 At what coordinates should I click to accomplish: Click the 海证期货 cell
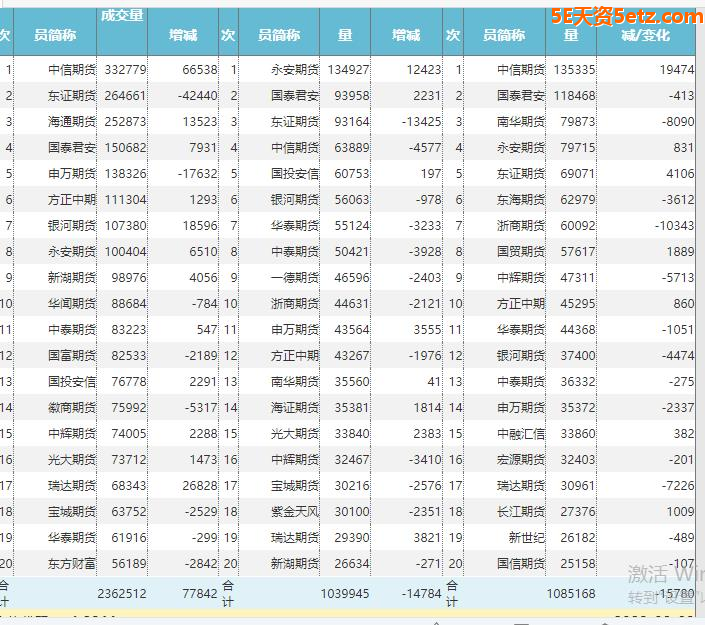point(295,408)
